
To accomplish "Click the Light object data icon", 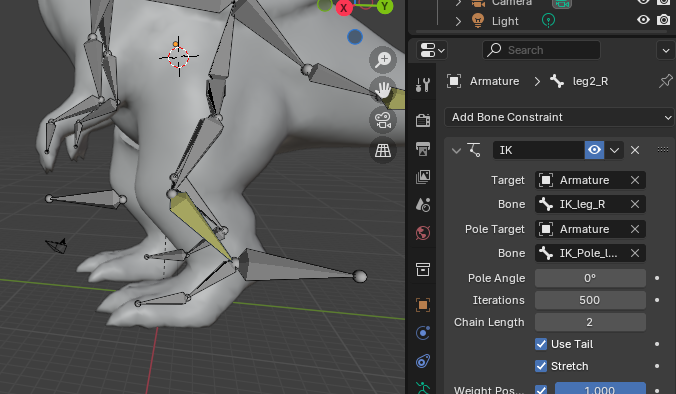I will tap(548, 21).
